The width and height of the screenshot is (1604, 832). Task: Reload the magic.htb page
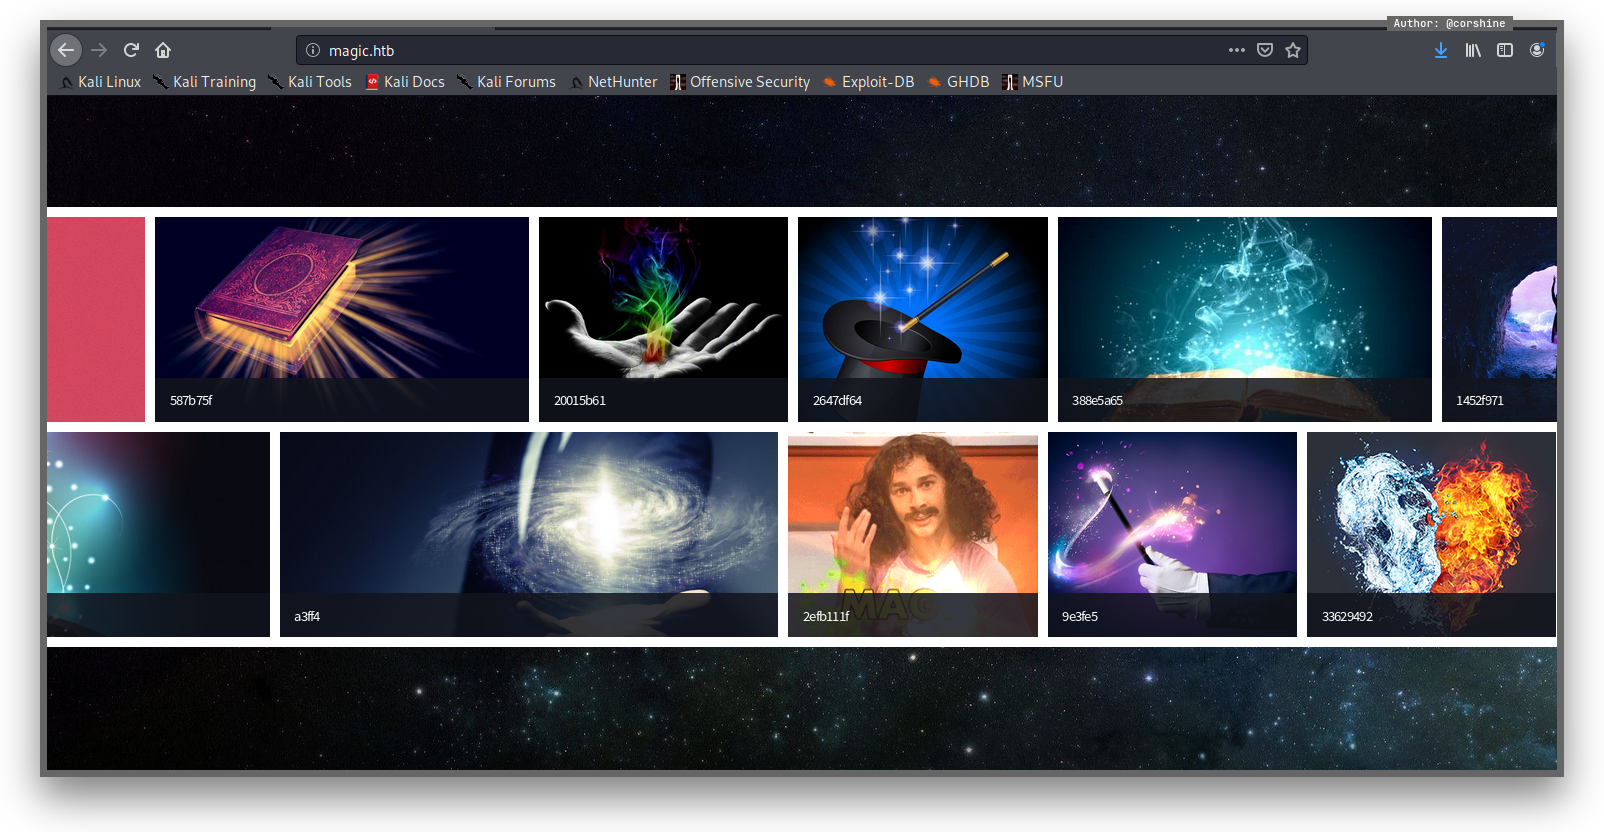131,50
